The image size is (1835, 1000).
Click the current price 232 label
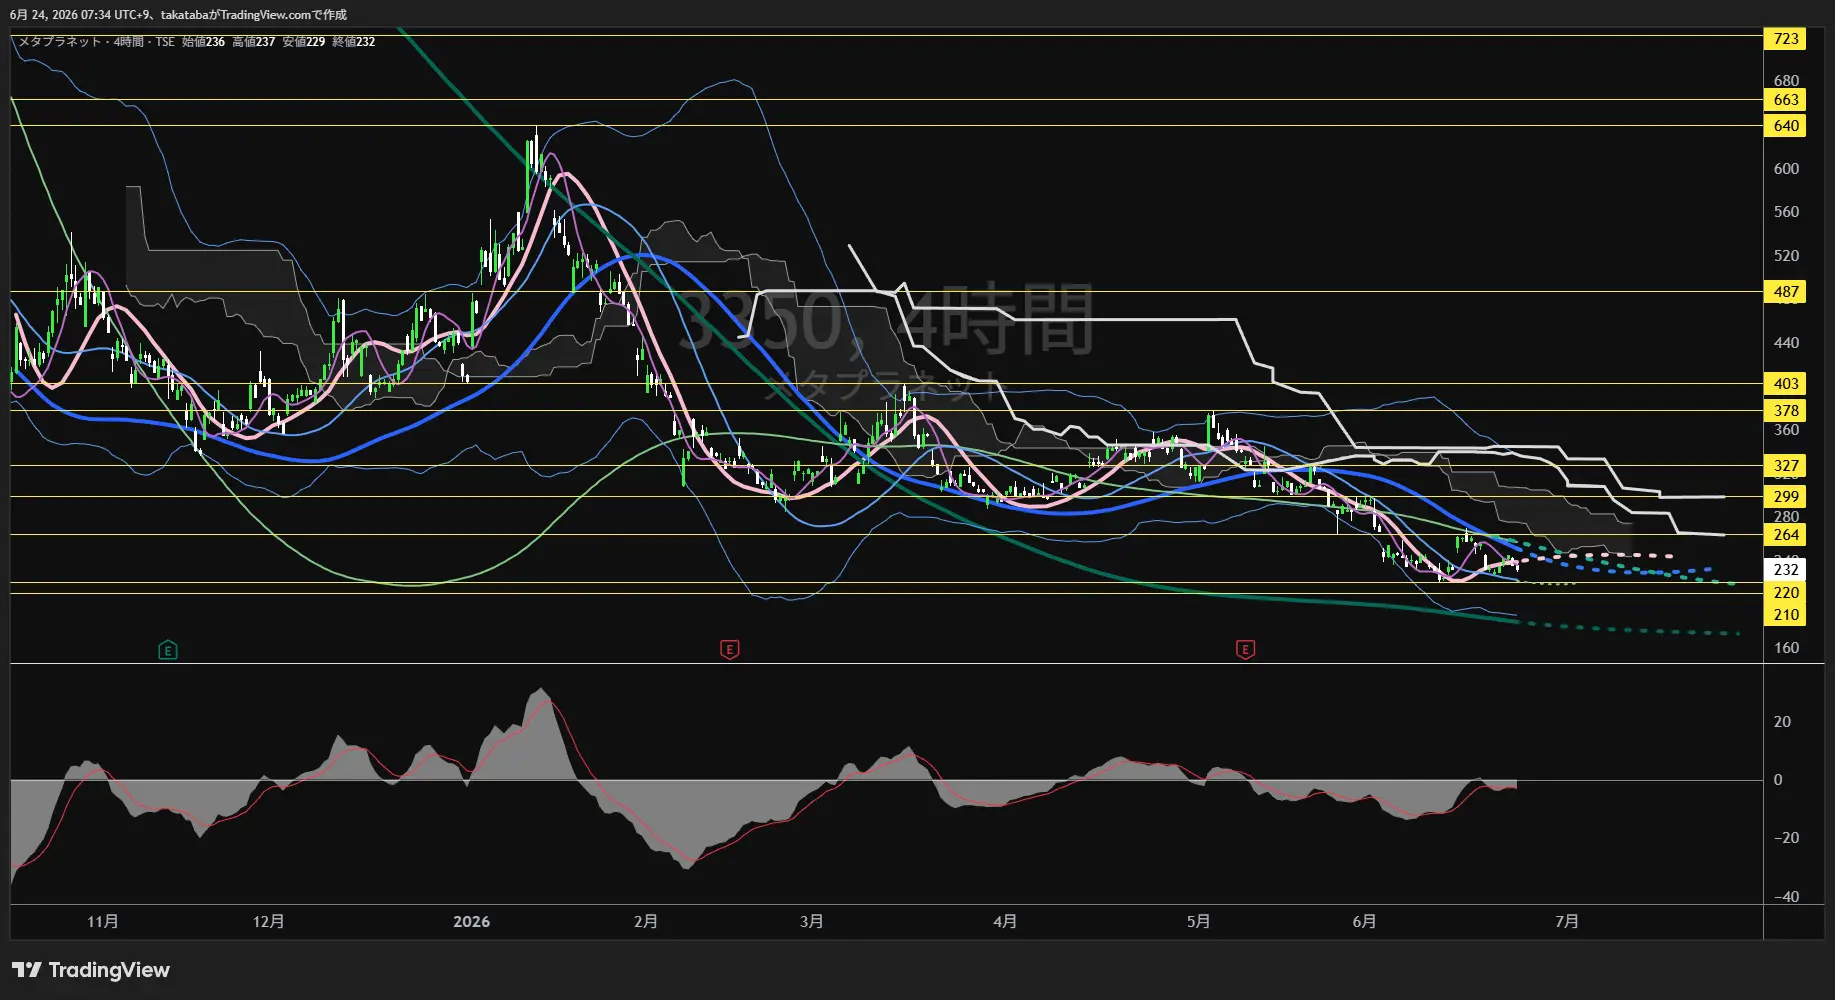click(x=1786, y=570)
